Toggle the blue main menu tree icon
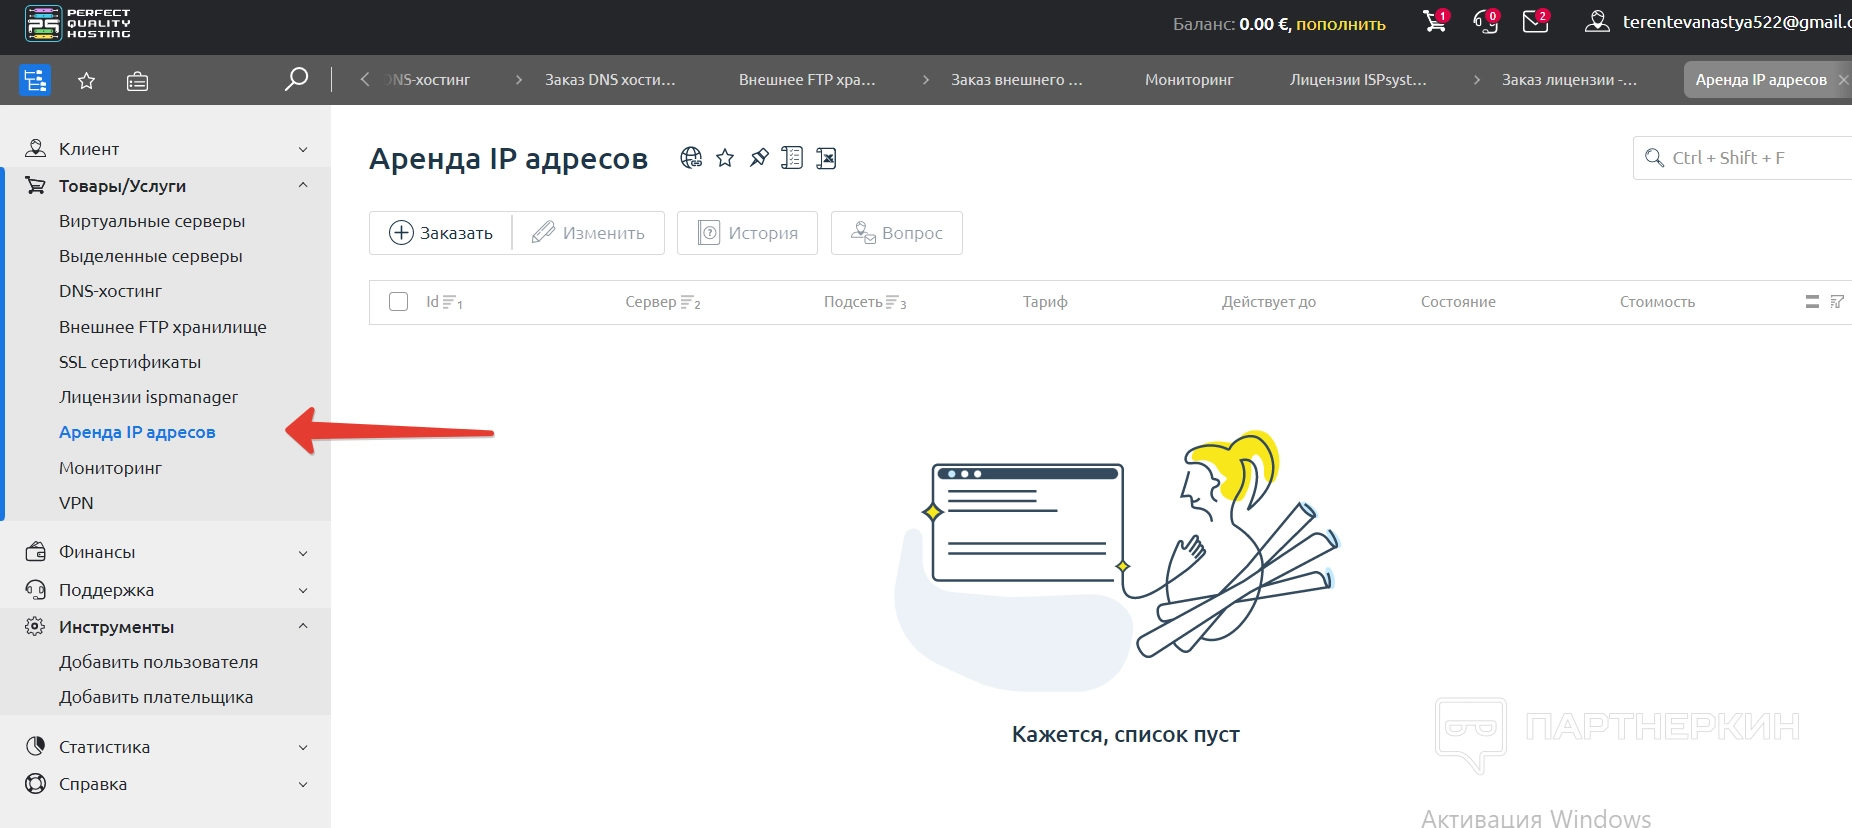This screenshot has width=1852, height=828. coord(35,80)
